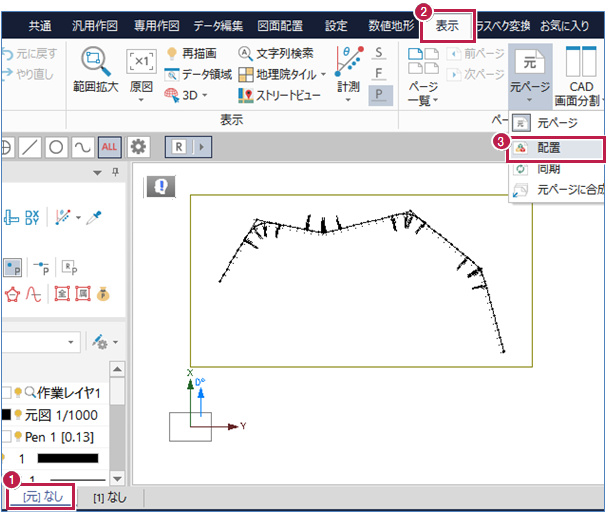Toggle the 作業レイヤ1 checkbox
Viewport: 608px width, 512px height.
tap(6, 393)
